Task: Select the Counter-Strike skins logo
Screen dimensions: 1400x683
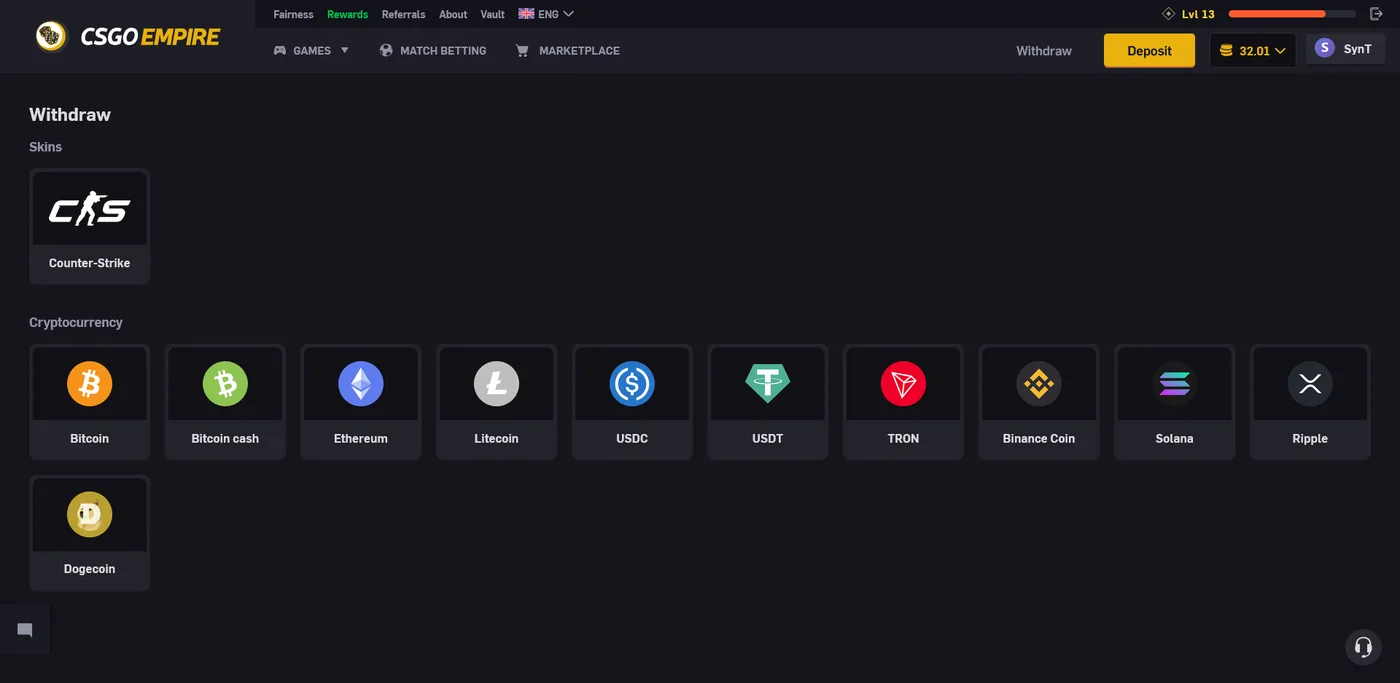Action: click(90, 208)
